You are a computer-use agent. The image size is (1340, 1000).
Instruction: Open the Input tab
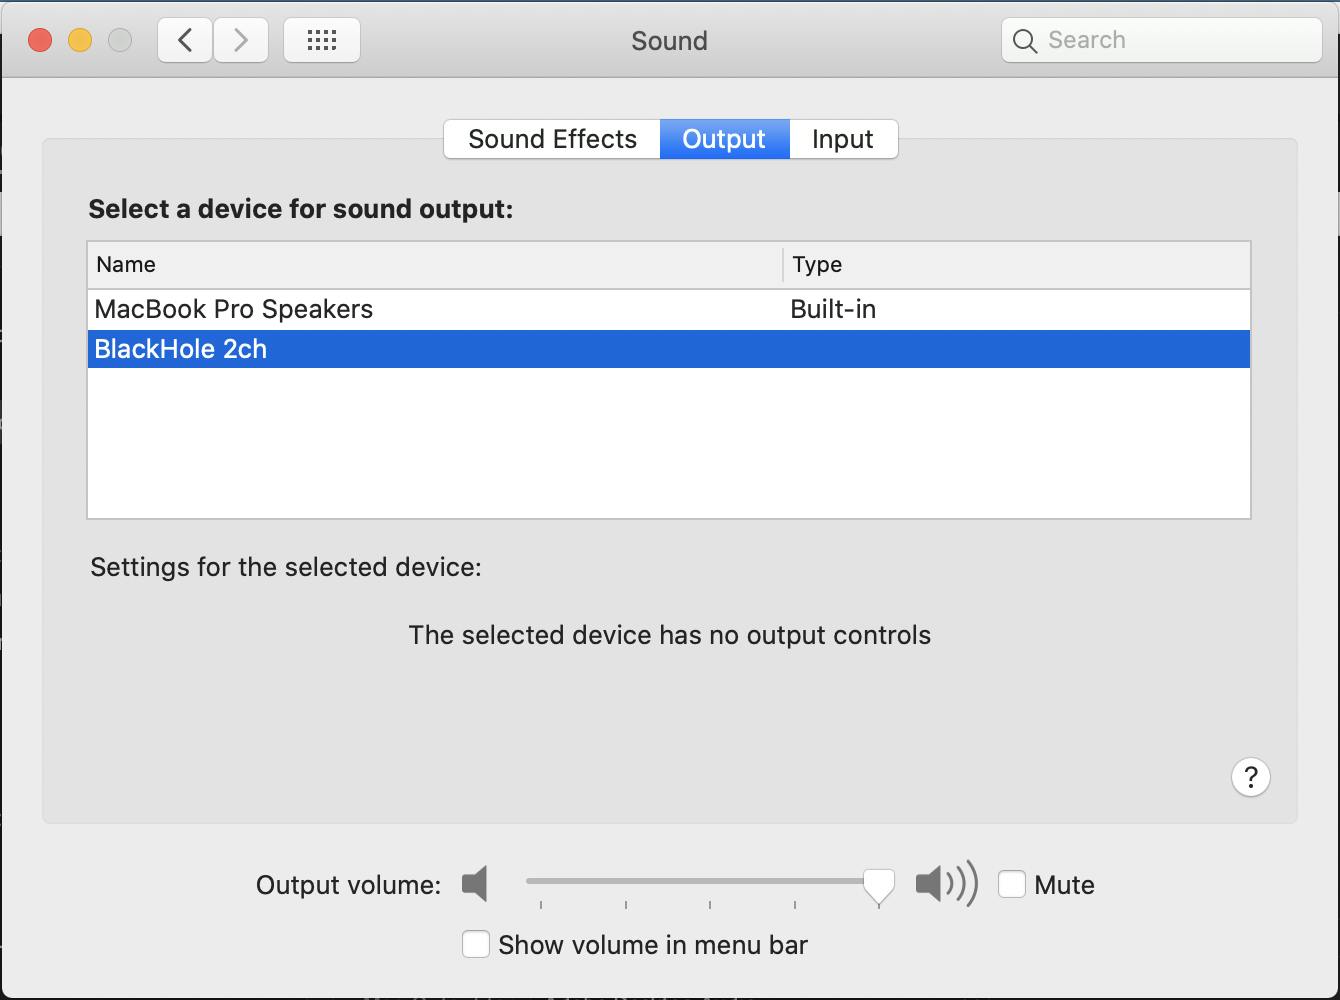pos(842,139)
